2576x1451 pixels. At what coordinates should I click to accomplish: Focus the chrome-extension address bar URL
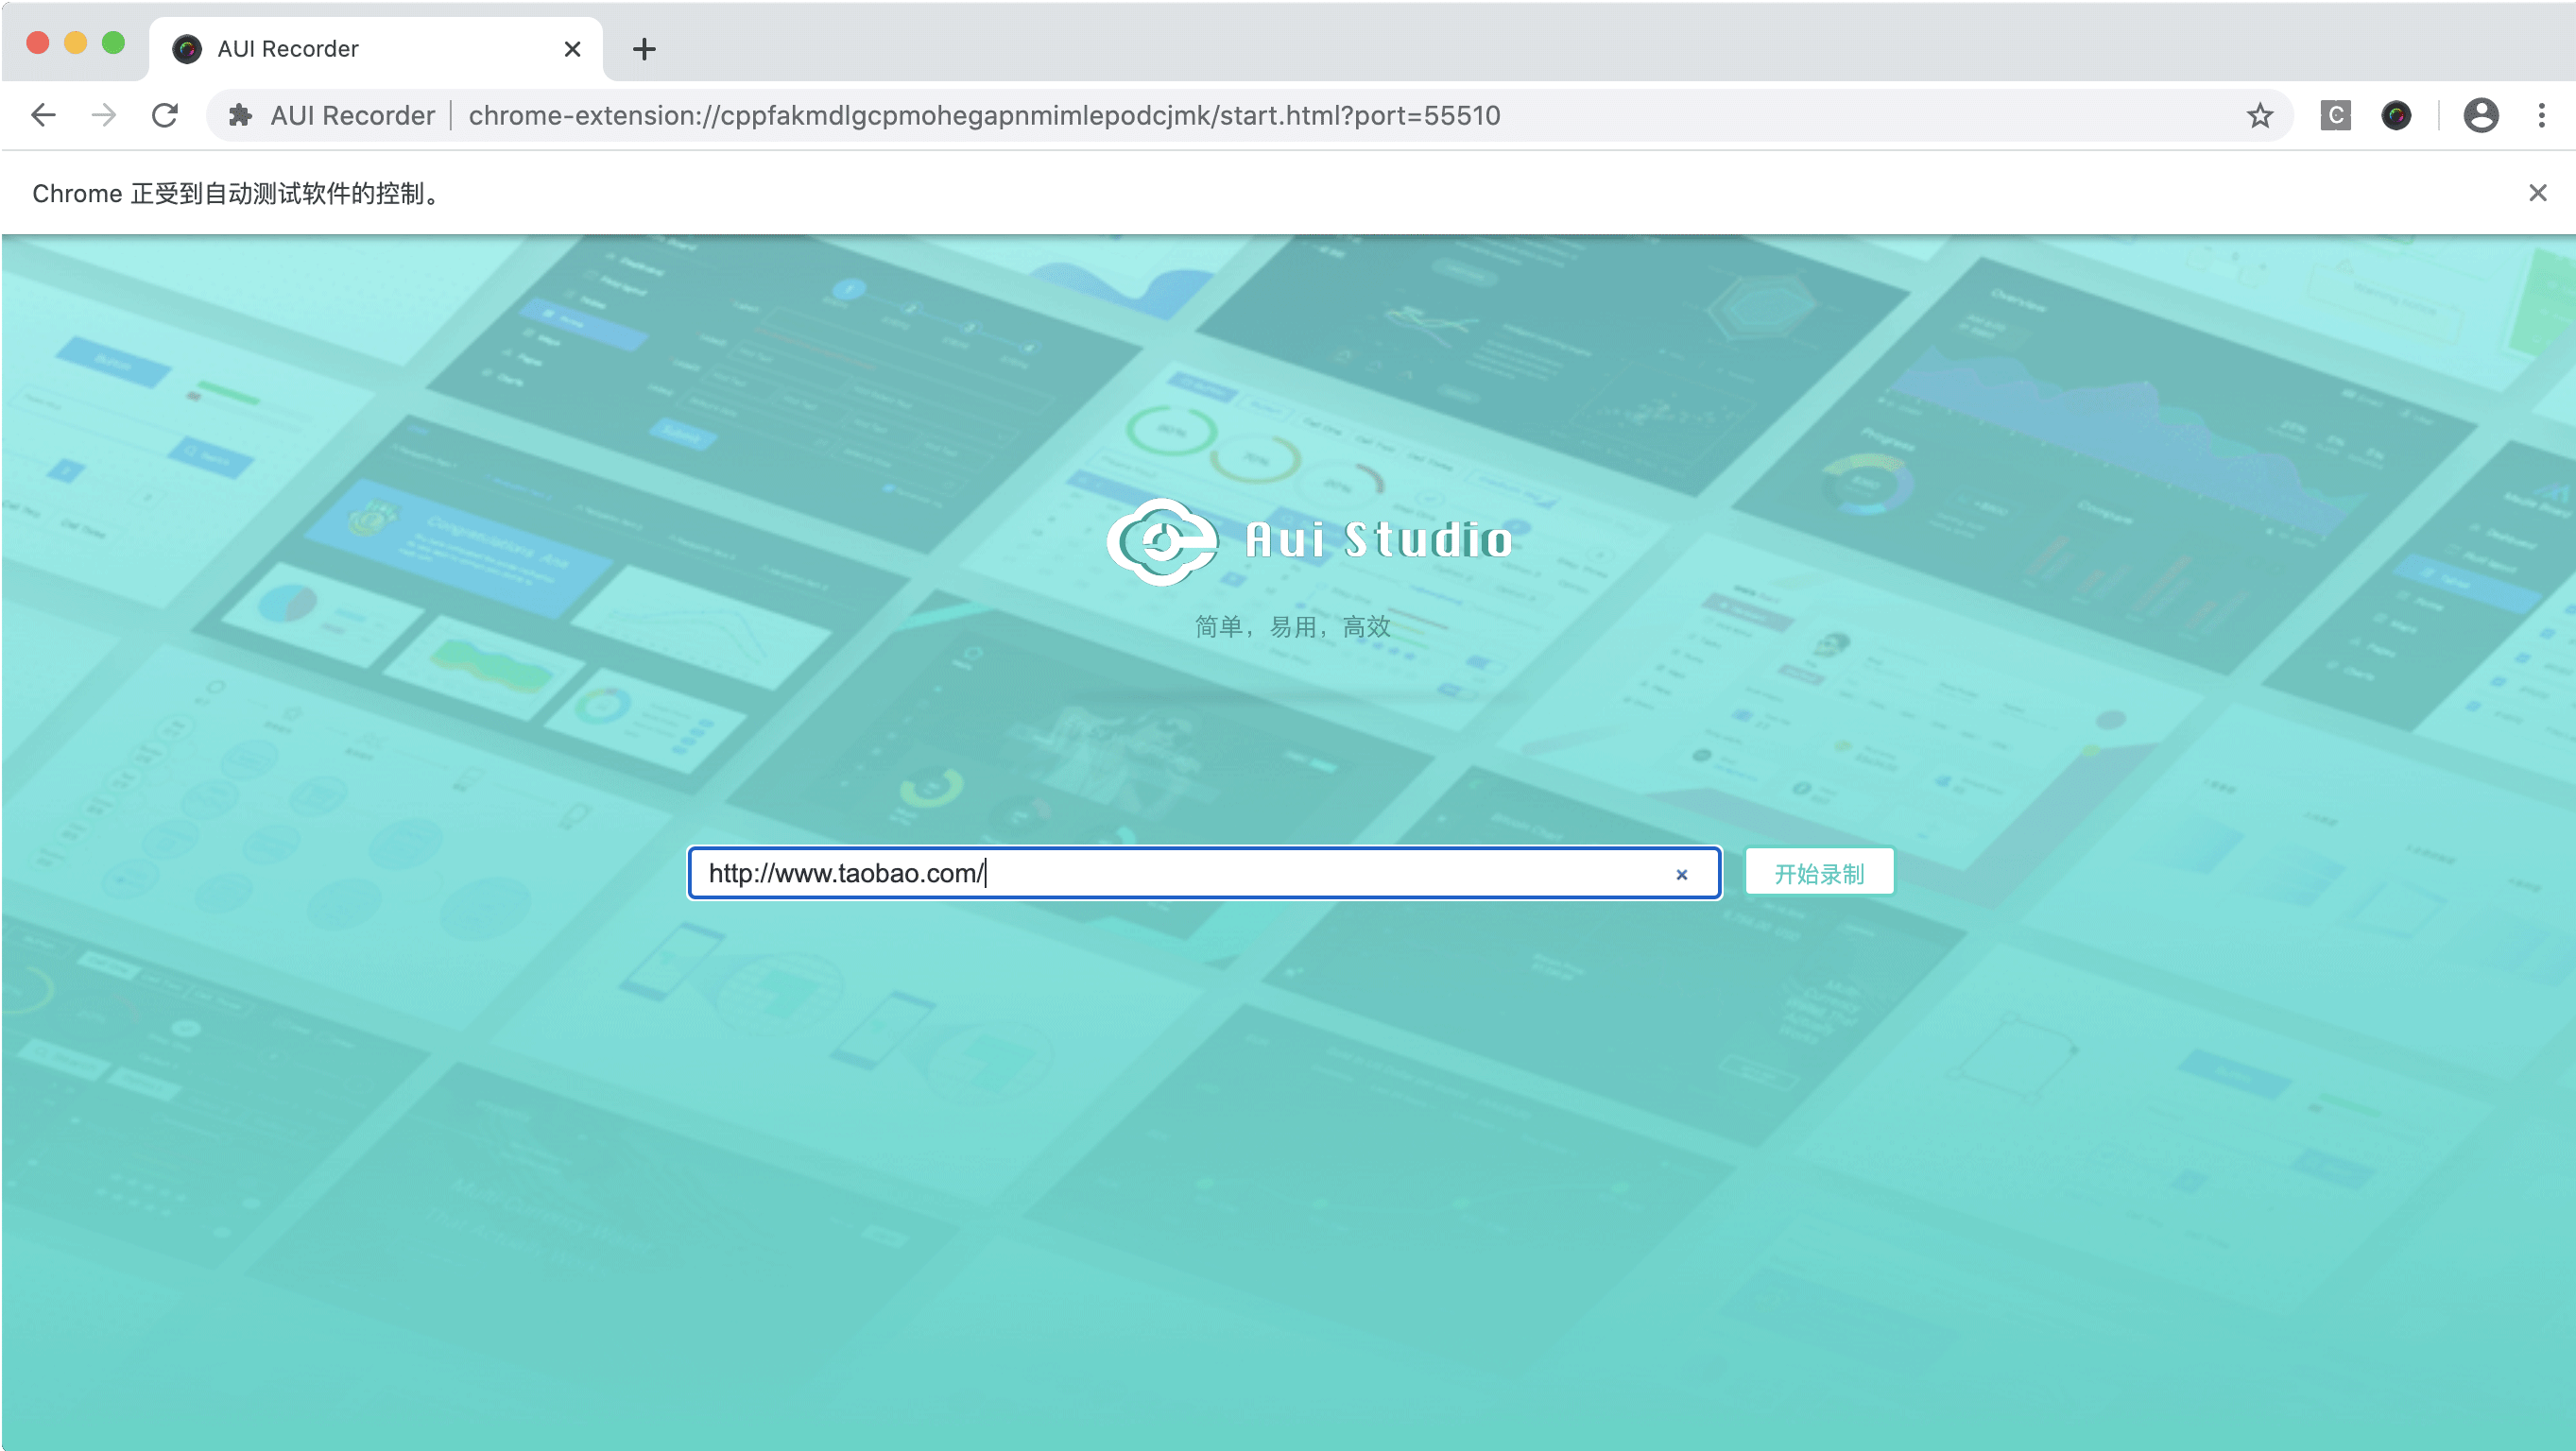click(x=984, y=116)
